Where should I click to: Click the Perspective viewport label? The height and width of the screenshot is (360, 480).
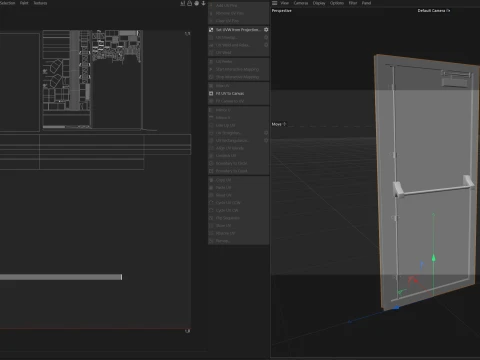tap(282, 11)
